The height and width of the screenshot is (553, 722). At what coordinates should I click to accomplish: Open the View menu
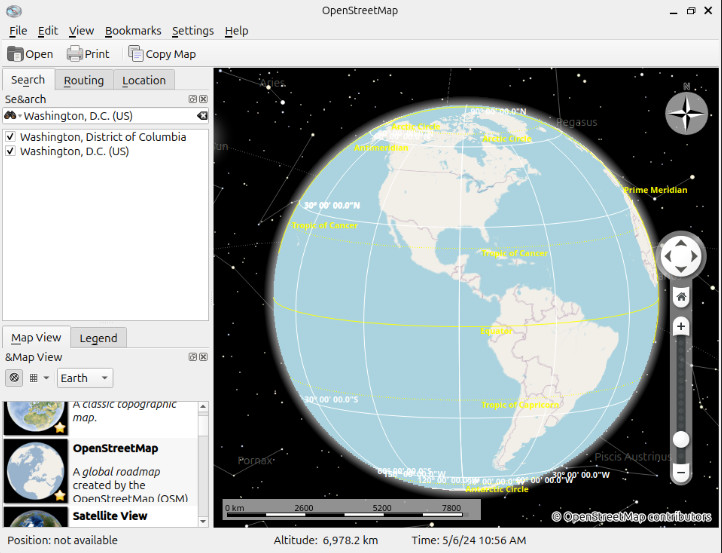(x=81, y=31)
